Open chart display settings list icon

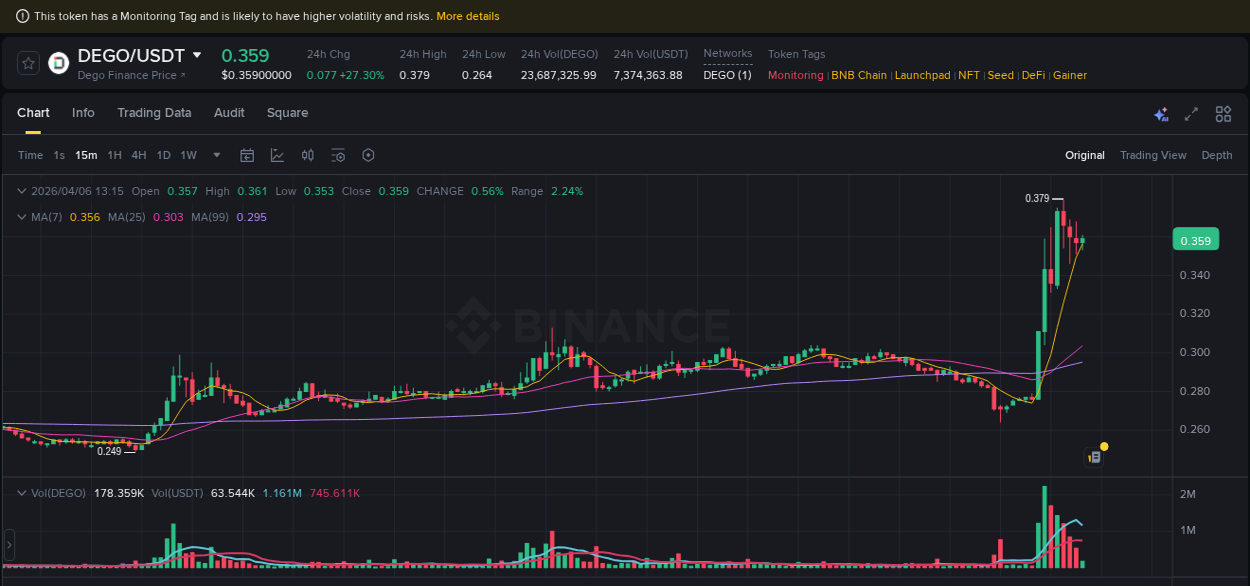338,155
